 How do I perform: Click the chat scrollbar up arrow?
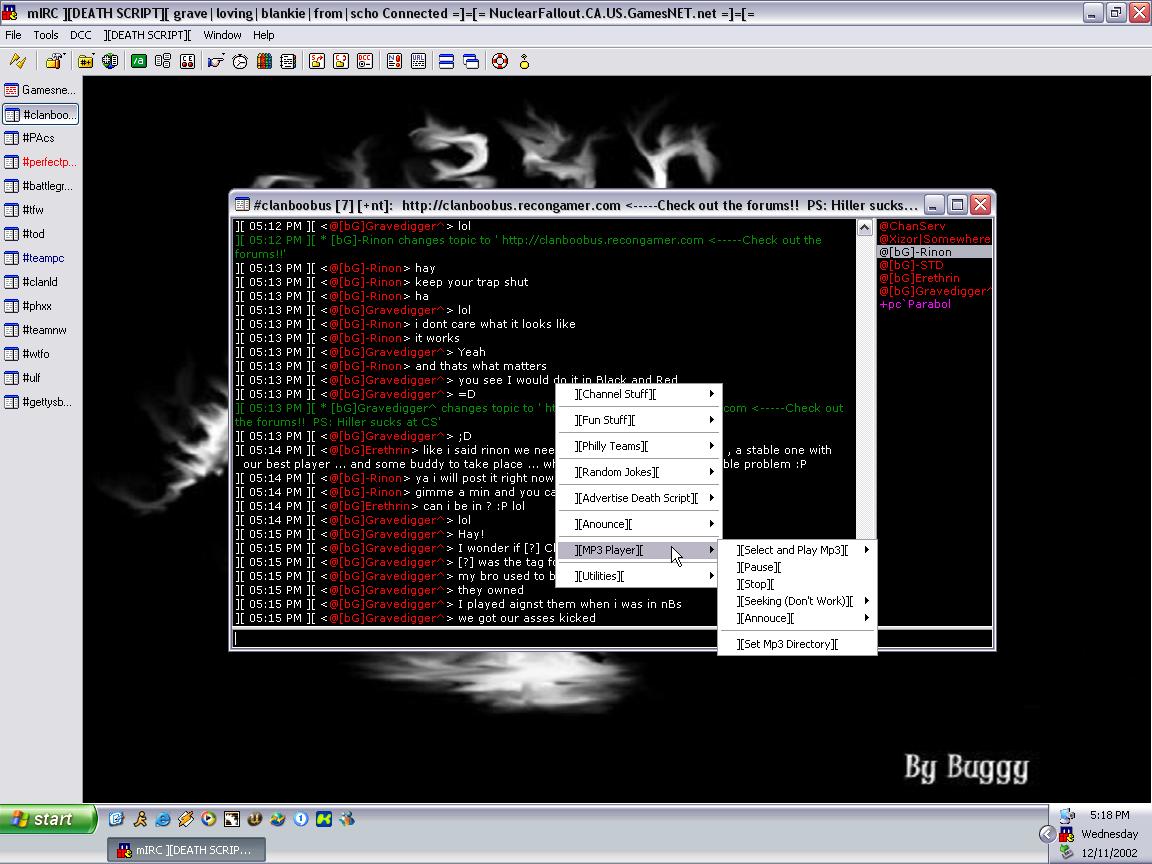coord(865,228)
